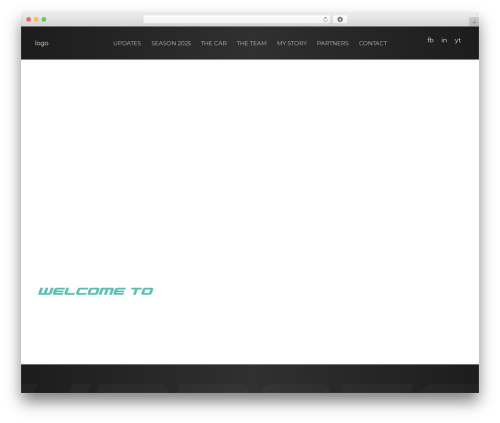The image size is (500, 423).
Task: Click the browser address bar
Action: (237, 19)
